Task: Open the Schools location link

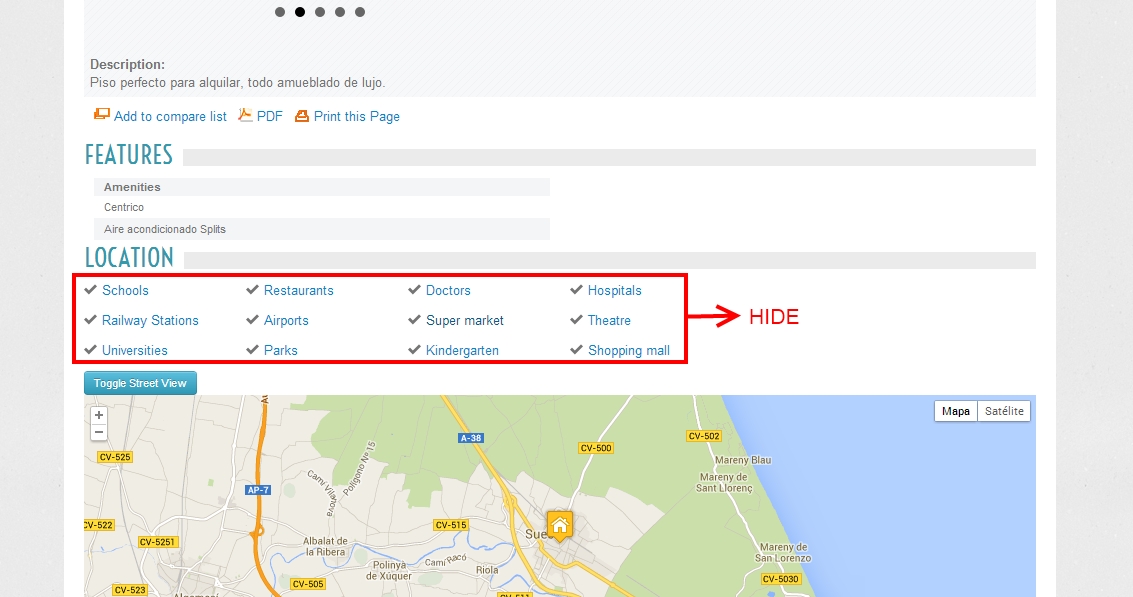Action: pyautogui.click(x=125, y=291)
